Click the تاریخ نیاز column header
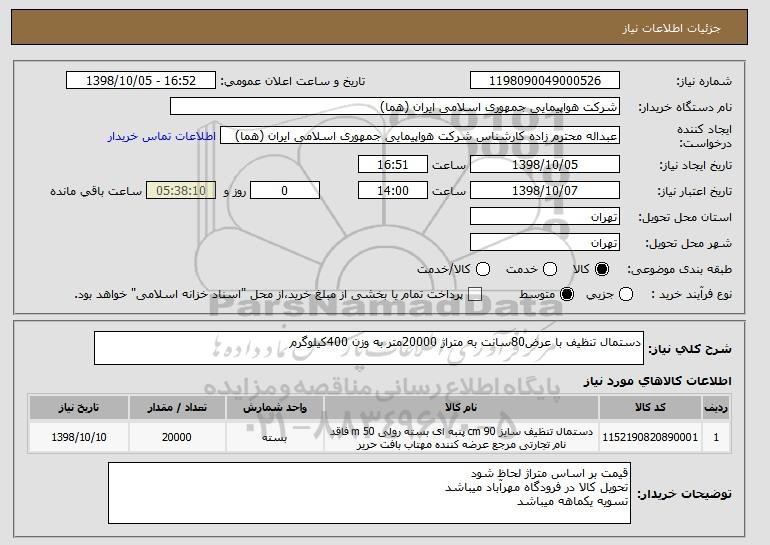 pyautogui.click(x=79, y=408)
